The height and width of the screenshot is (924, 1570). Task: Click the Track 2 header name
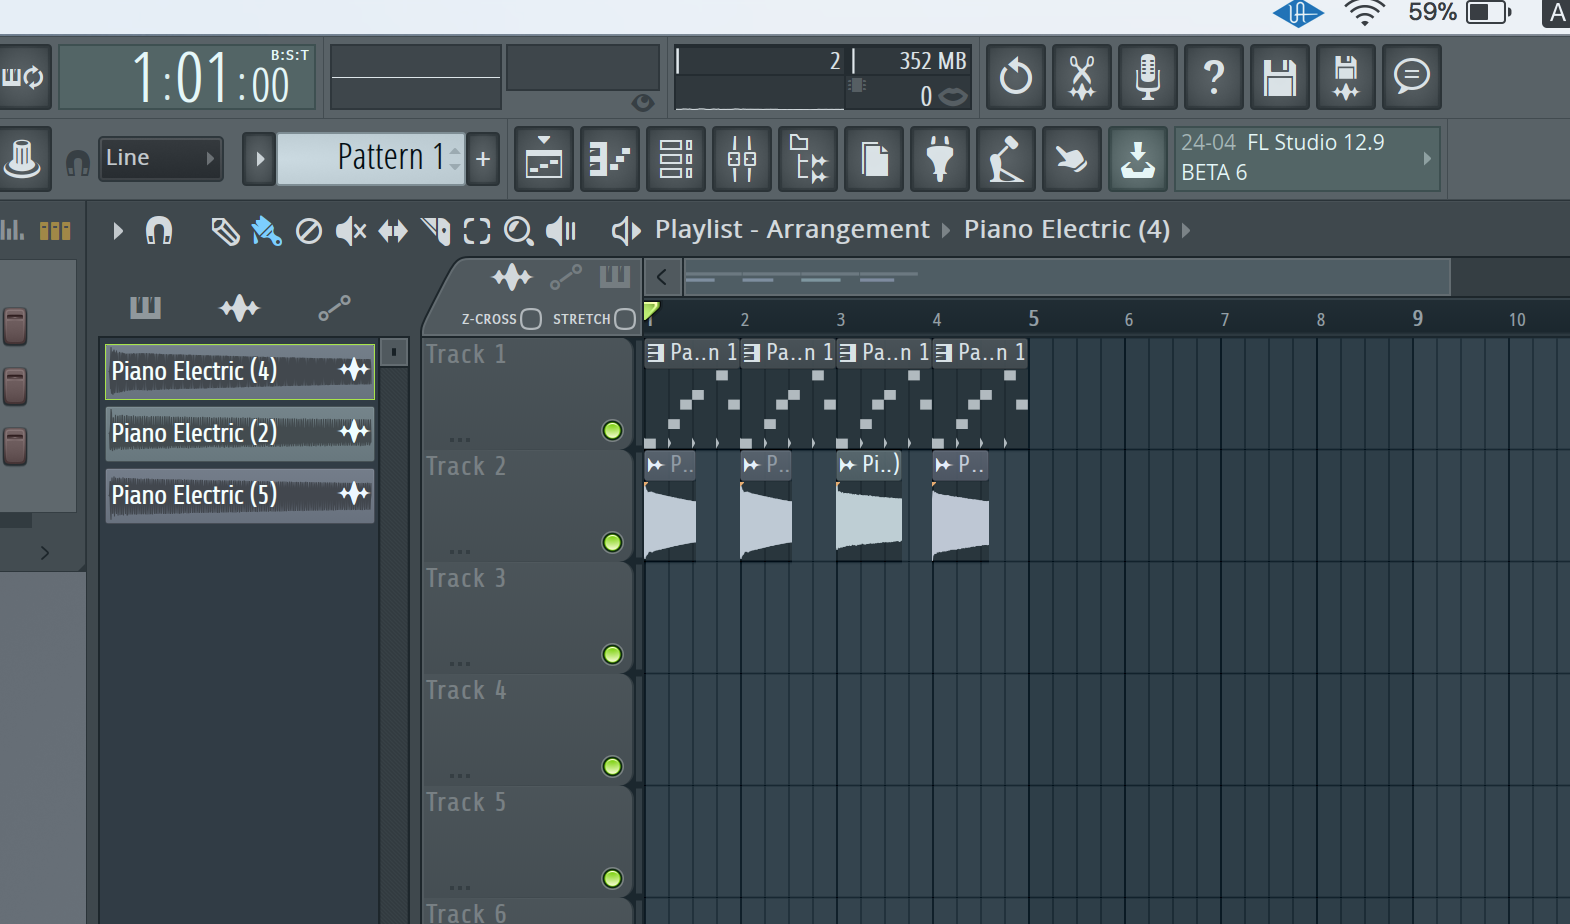pyautogui.click(x=466, y=466)
